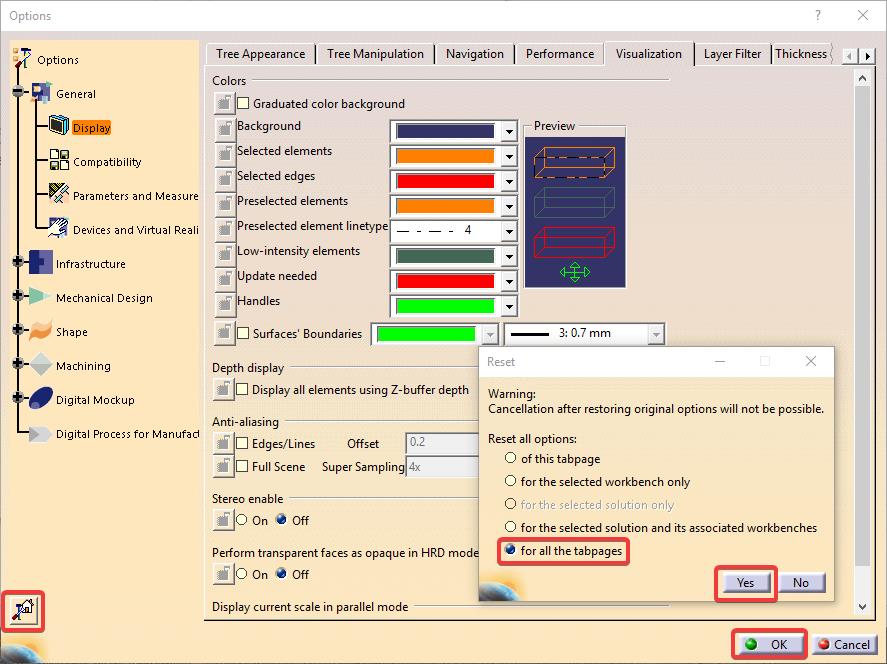The width and height of the screenshot is (887, 664).
Task: Open the Selected edges color dropdown
Action: 509,182
